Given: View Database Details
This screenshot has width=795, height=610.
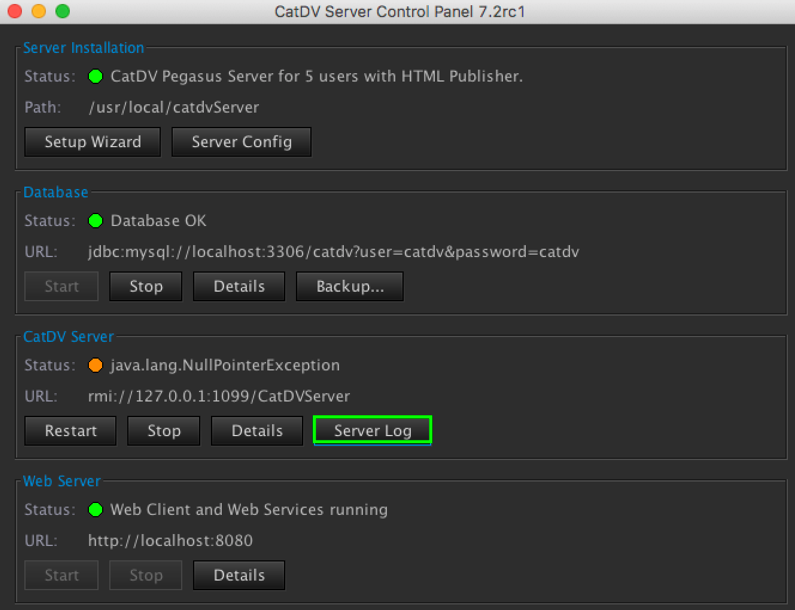Looking at the screenshot, I should click(x=239, y=286).
